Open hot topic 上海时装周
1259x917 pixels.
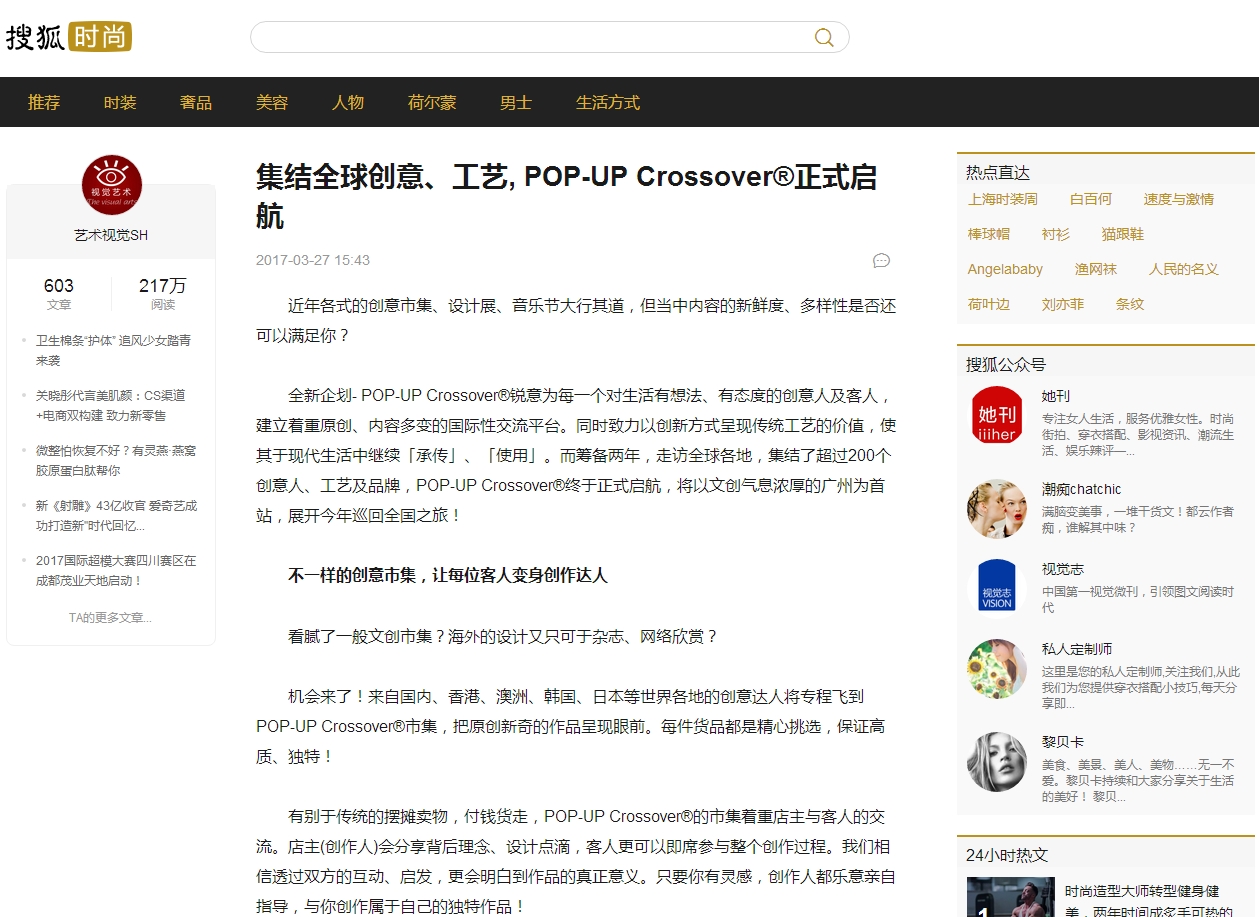(1003, 199)
